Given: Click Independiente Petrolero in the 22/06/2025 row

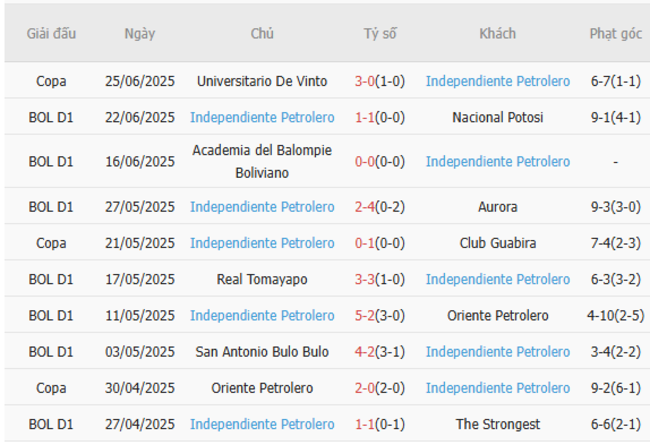Looking at the screenshot, I should (x=262, y=117).
